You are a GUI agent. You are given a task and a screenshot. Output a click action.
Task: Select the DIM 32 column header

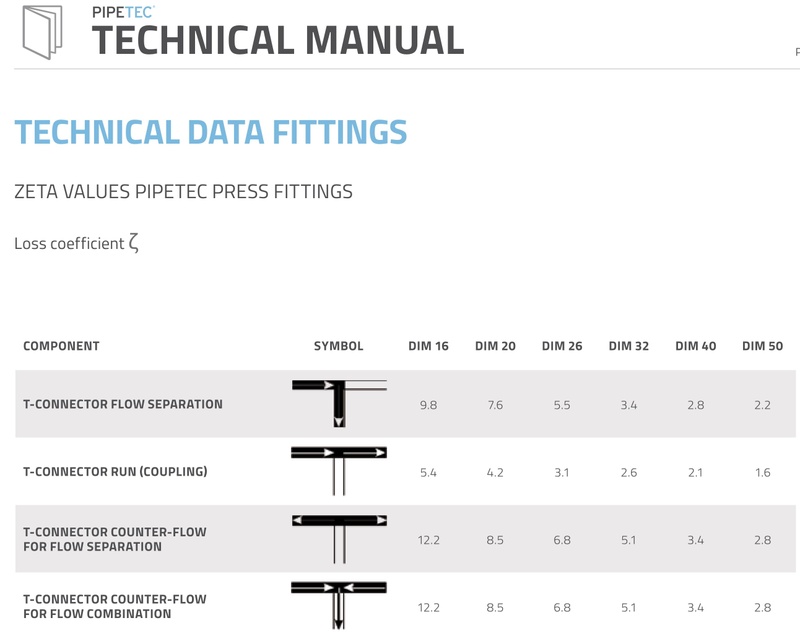[628, 346]
